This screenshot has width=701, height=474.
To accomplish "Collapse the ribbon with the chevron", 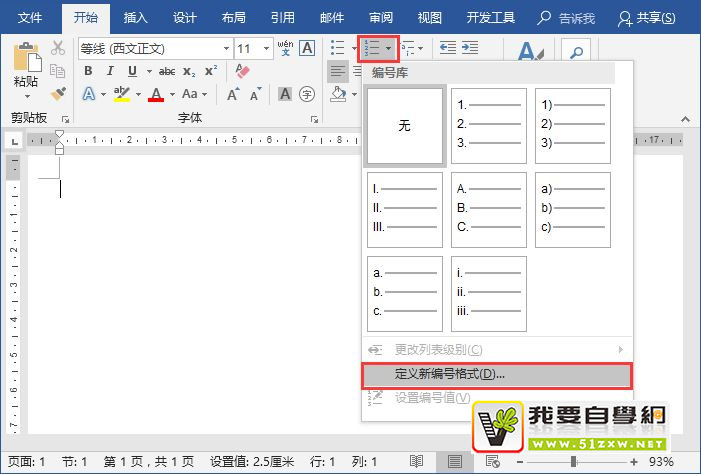I will click(685, 119).
